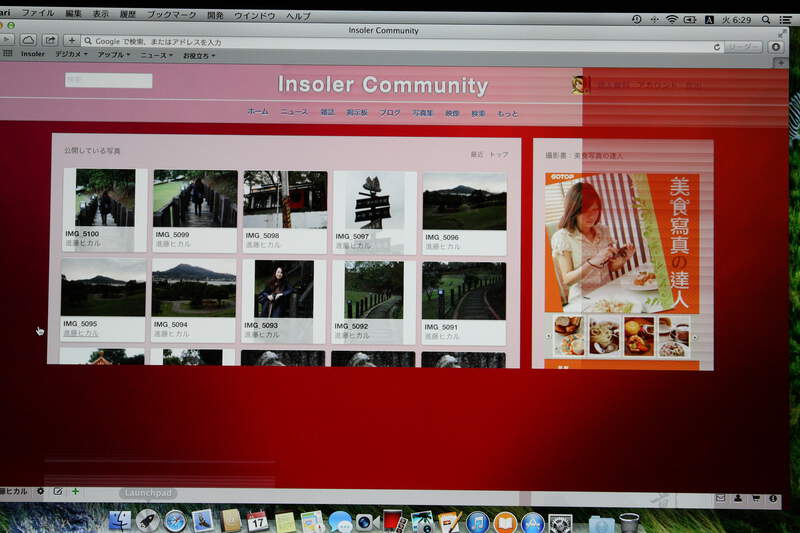Screen dimensions: 800x533
Task: Click the user profile icon in the bottom bar
Action: click(x=738, y=497)
